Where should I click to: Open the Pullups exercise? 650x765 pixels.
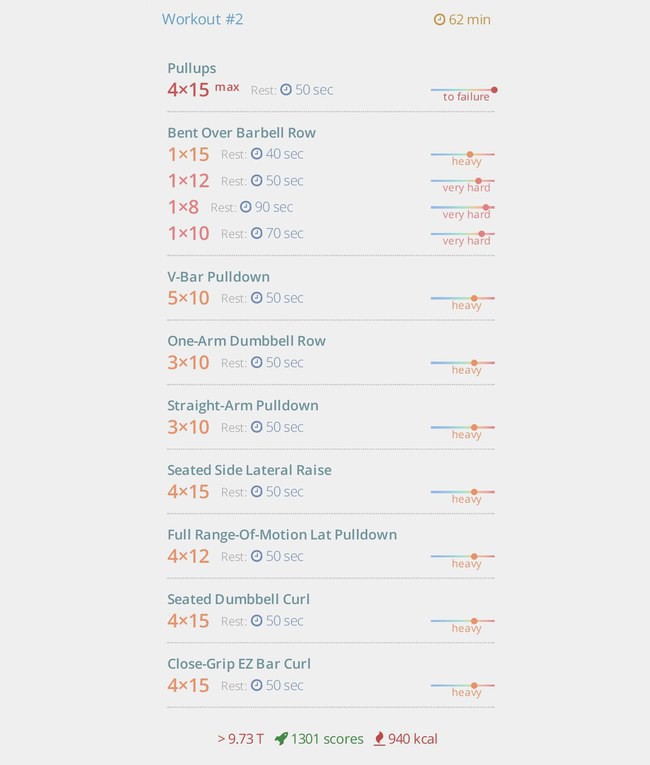192,68
